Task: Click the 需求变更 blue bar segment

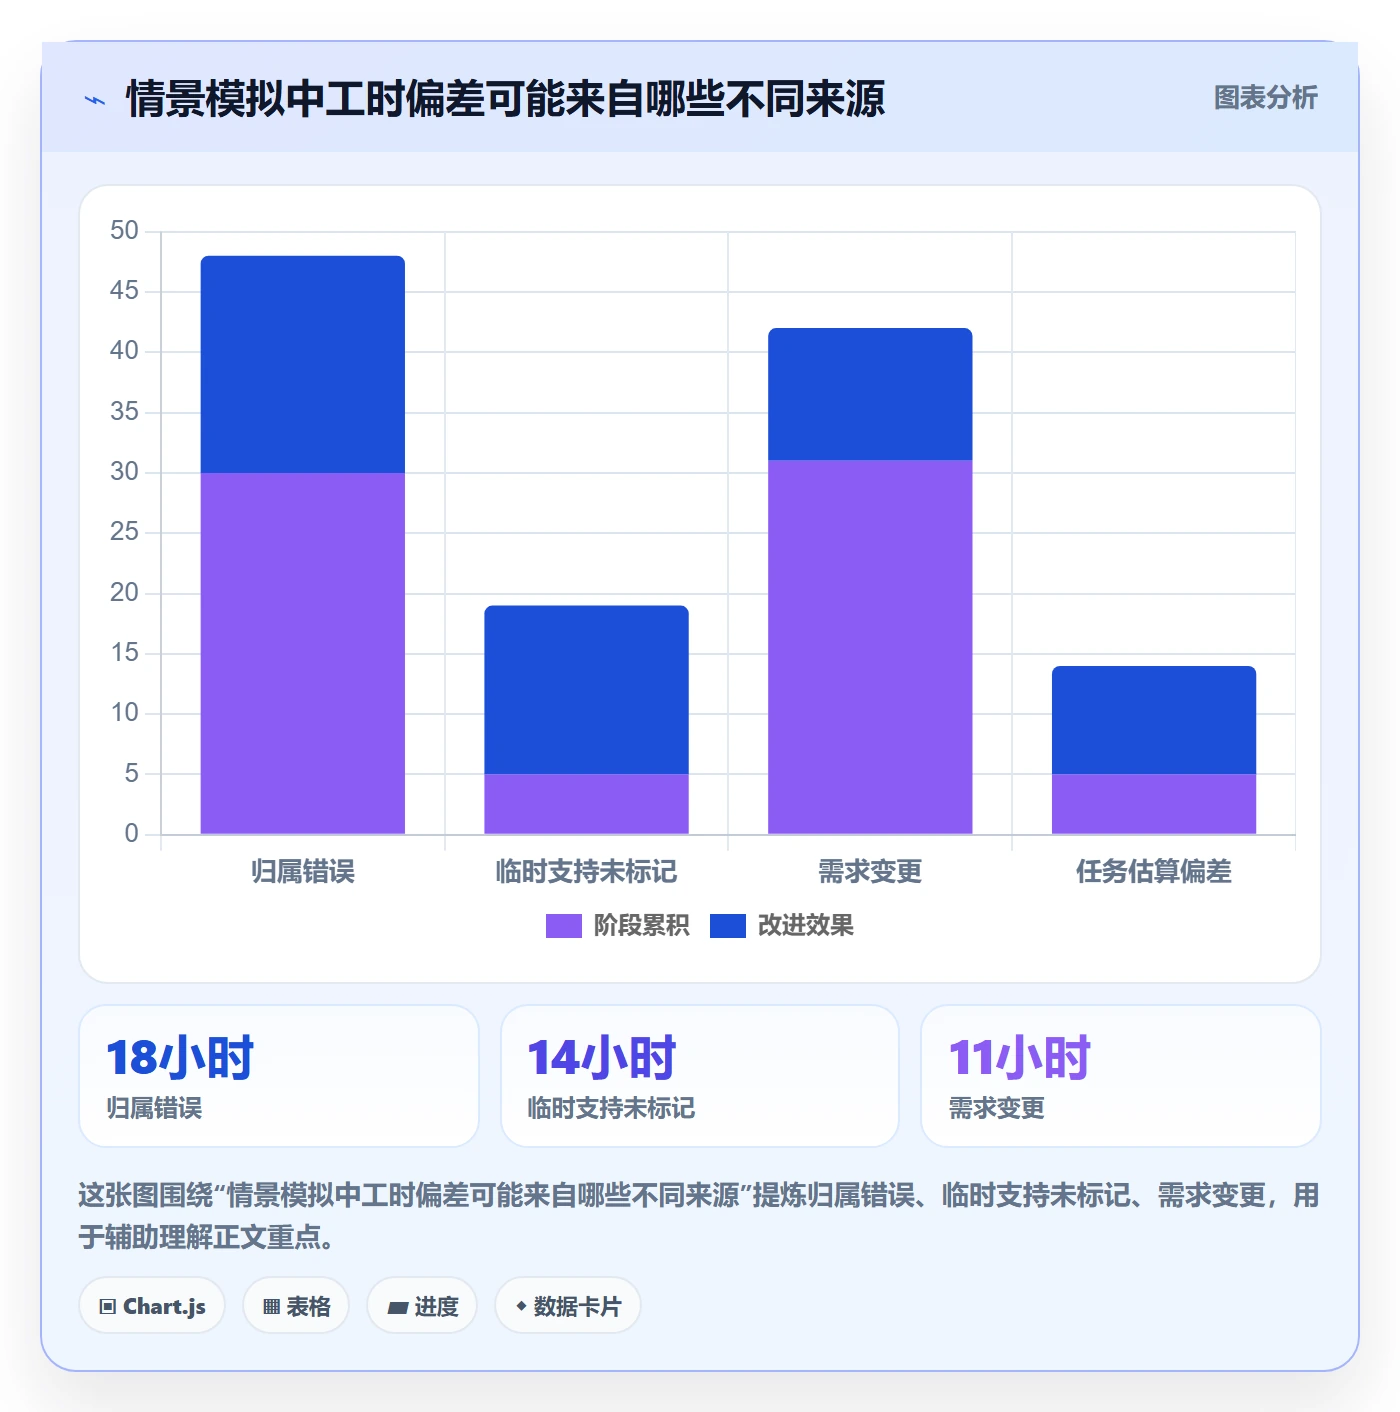Action: 870,394
